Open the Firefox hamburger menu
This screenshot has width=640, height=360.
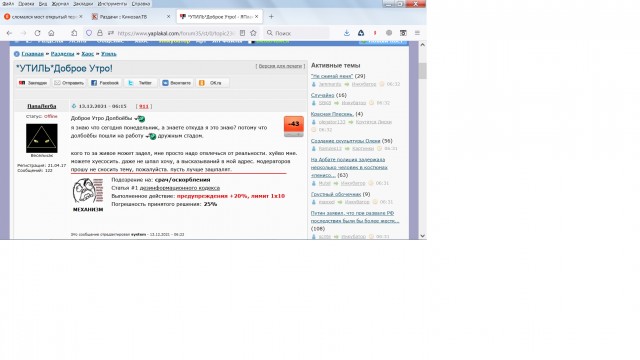pyautogui.click(x=417, y=33)
